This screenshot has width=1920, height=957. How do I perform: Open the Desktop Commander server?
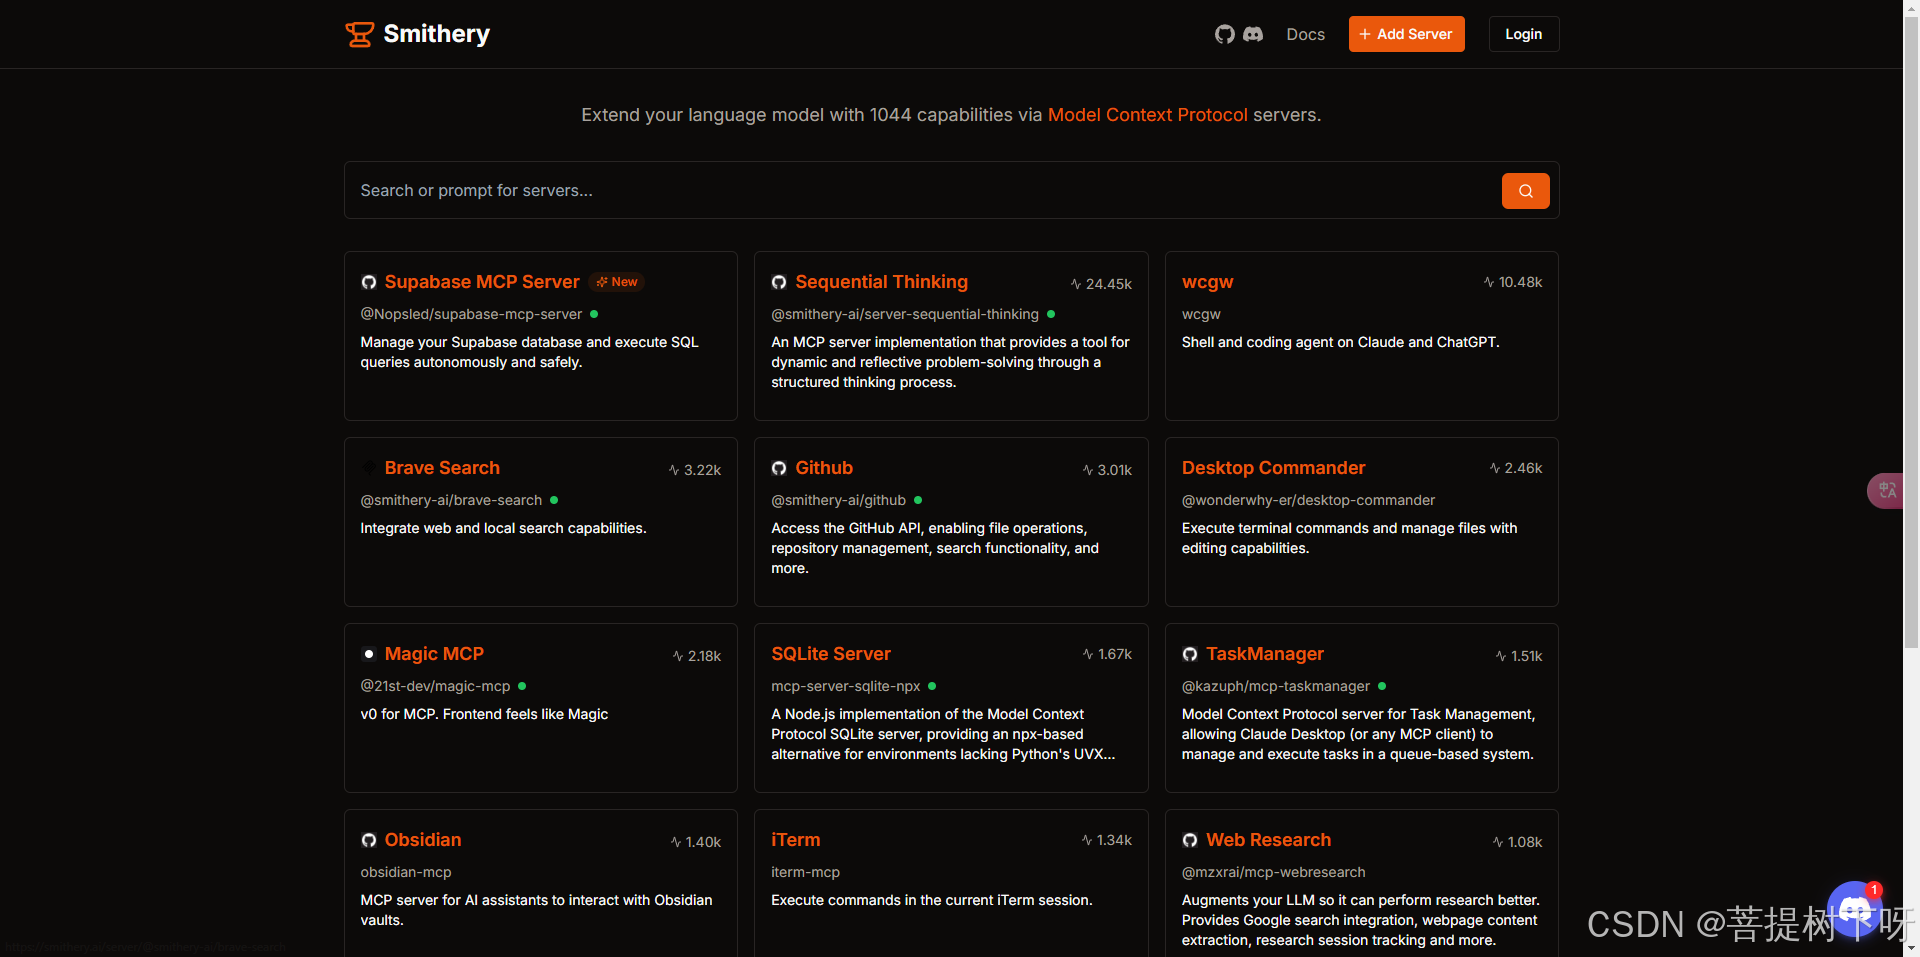1273,468
